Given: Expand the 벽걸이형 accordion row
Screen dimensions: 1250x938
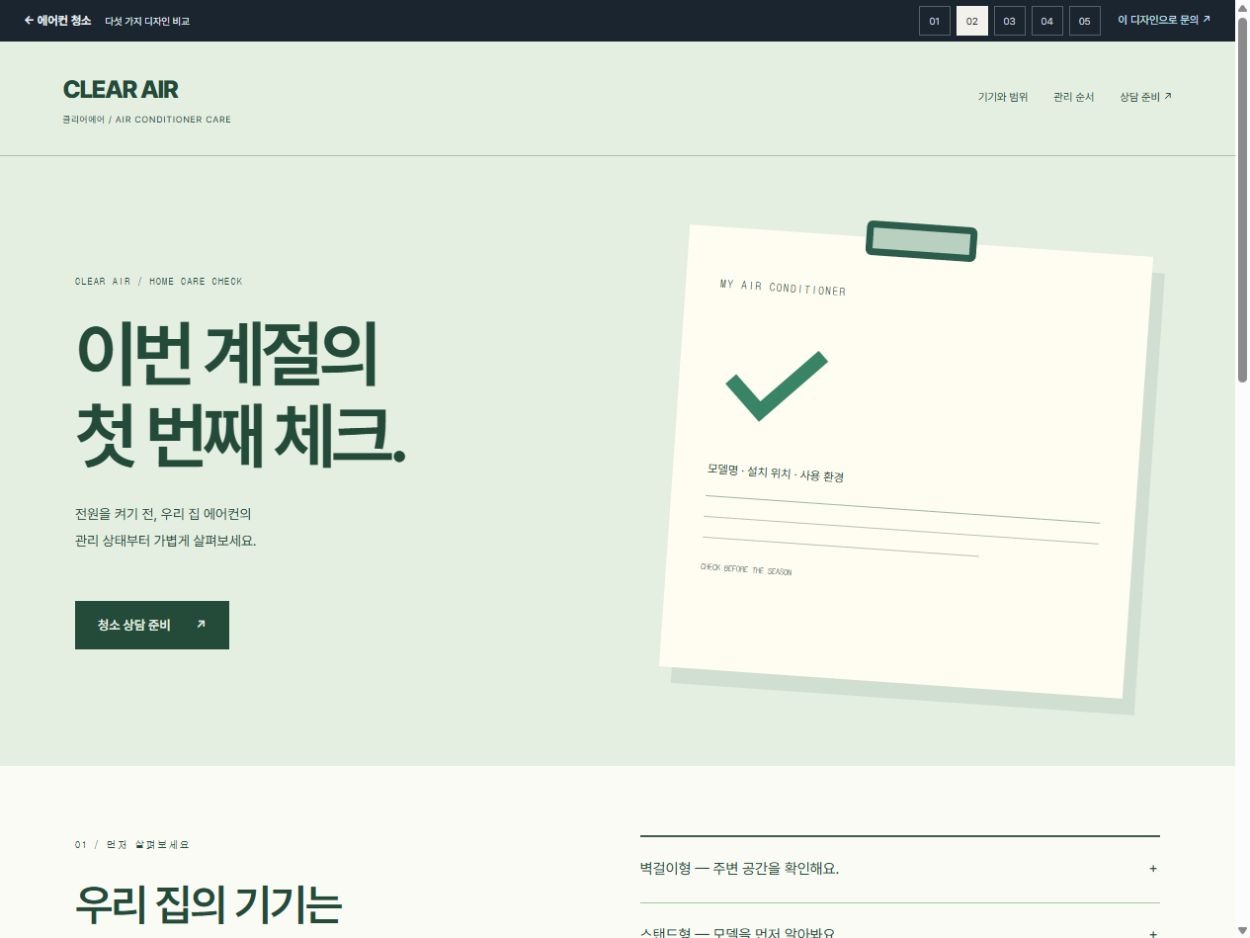Looking at the screenshot, I should pos(900,869).
